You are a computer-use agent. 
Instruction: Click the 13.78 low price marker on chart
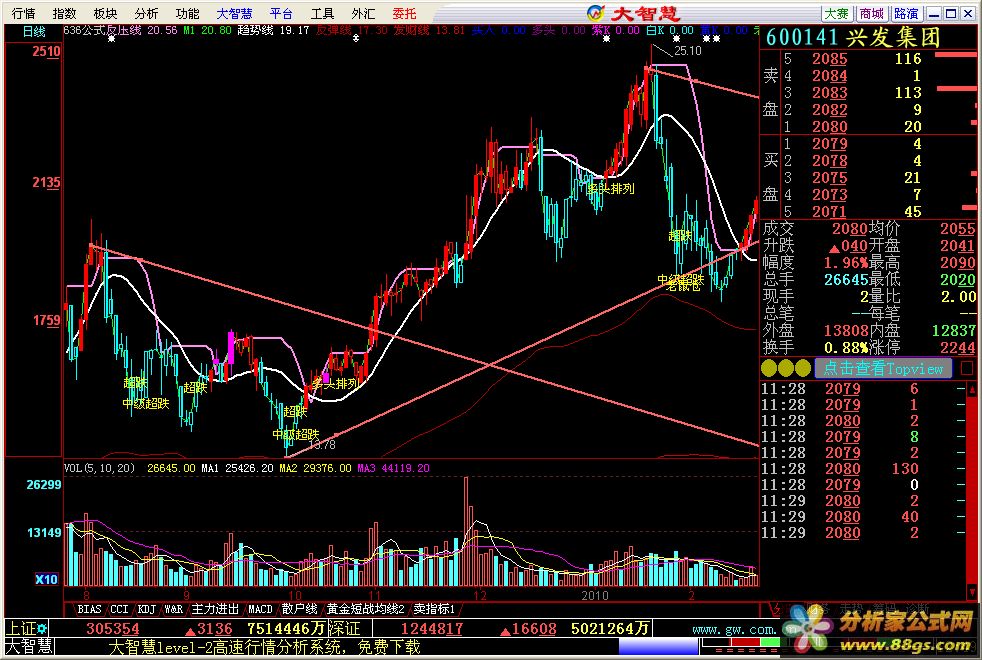(x=322, y=445)
